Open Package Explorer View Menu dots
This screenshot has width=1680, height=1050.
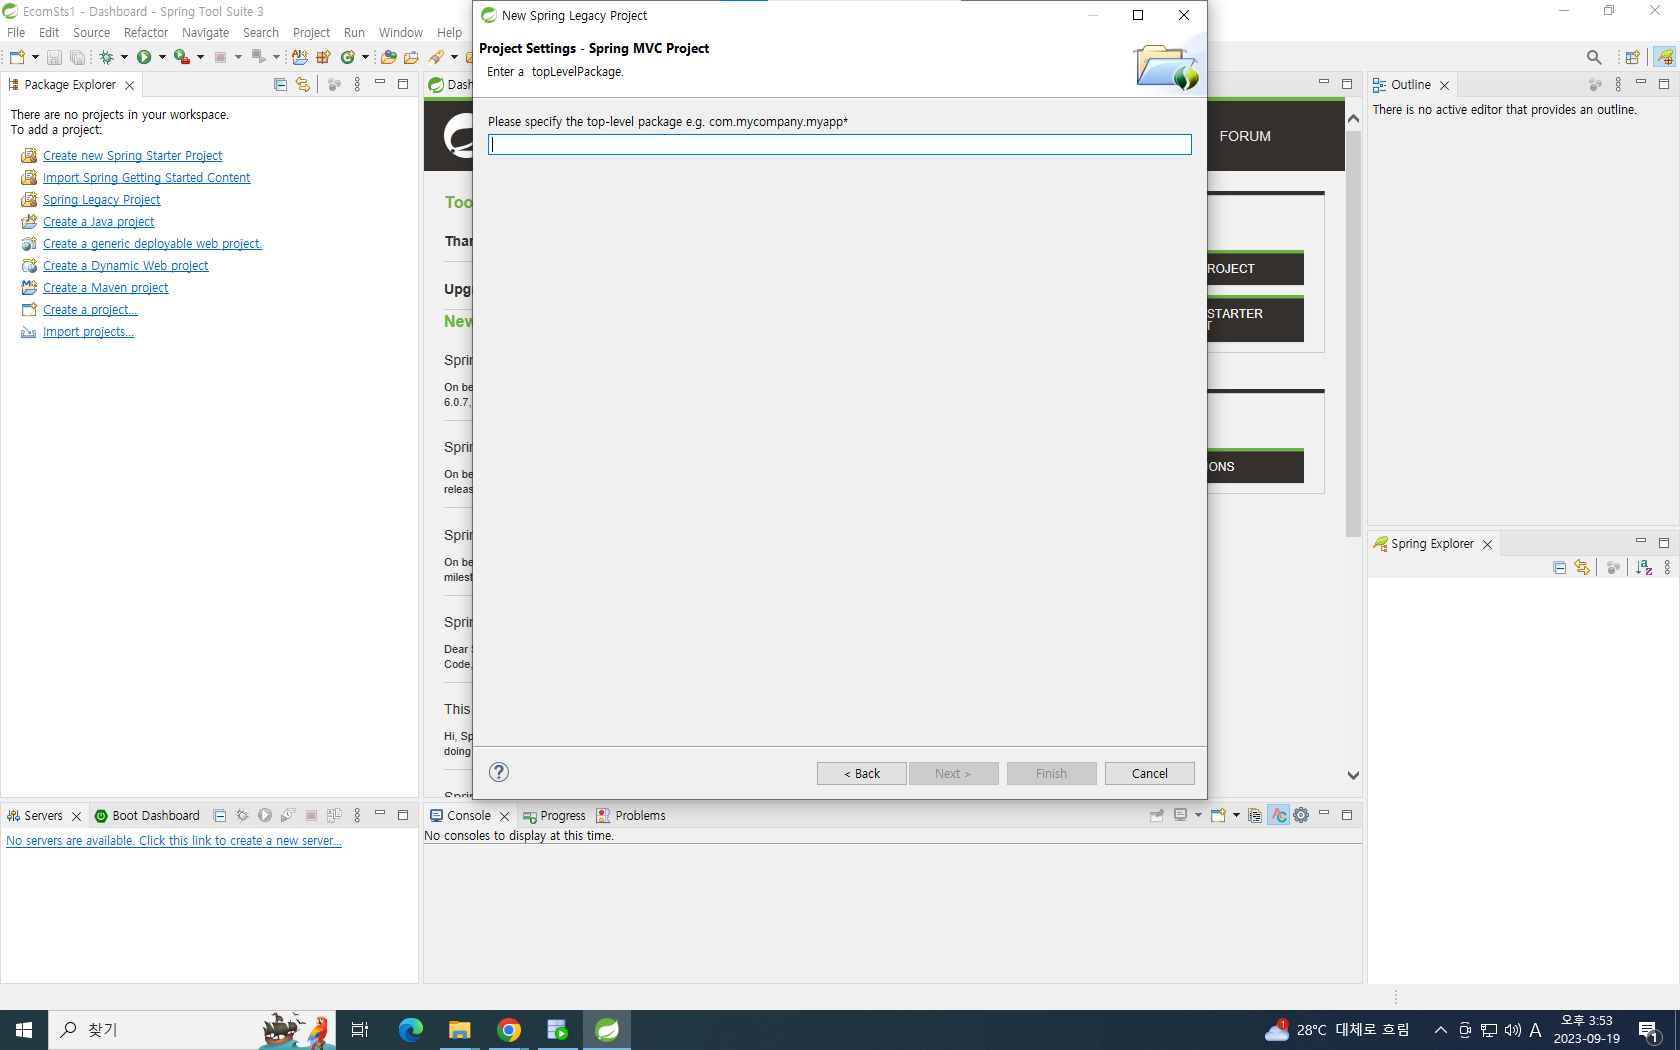click(357, 85)
